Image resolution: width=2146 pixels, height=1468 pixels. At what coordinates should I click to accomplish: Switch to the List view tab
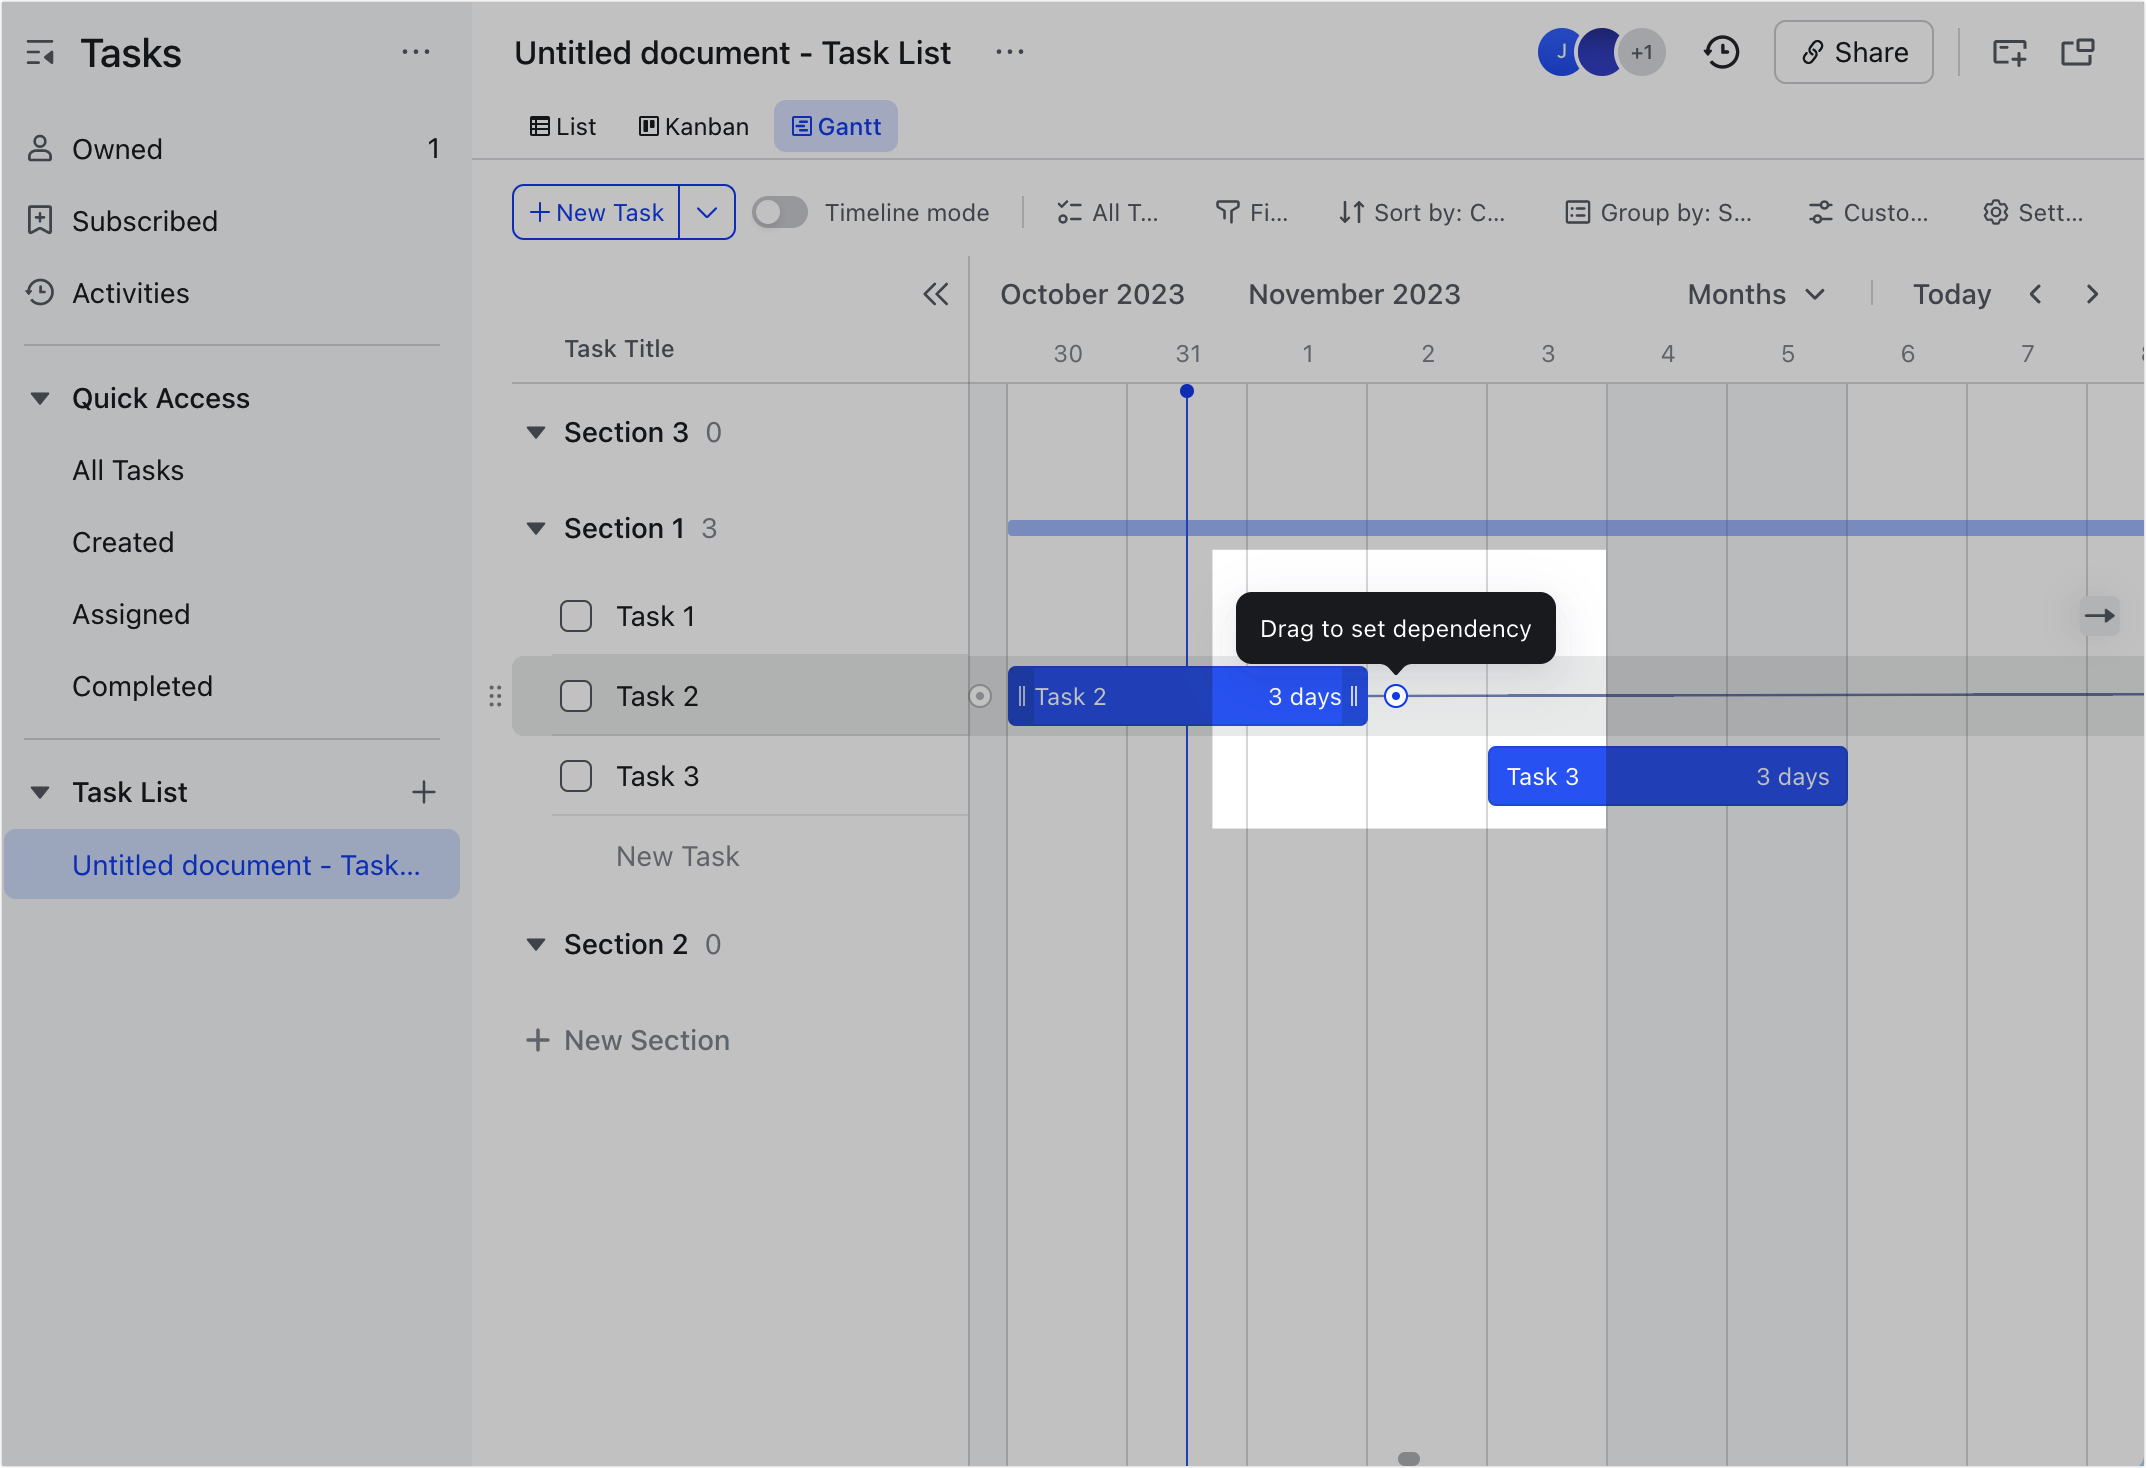(x=563, y=126)
